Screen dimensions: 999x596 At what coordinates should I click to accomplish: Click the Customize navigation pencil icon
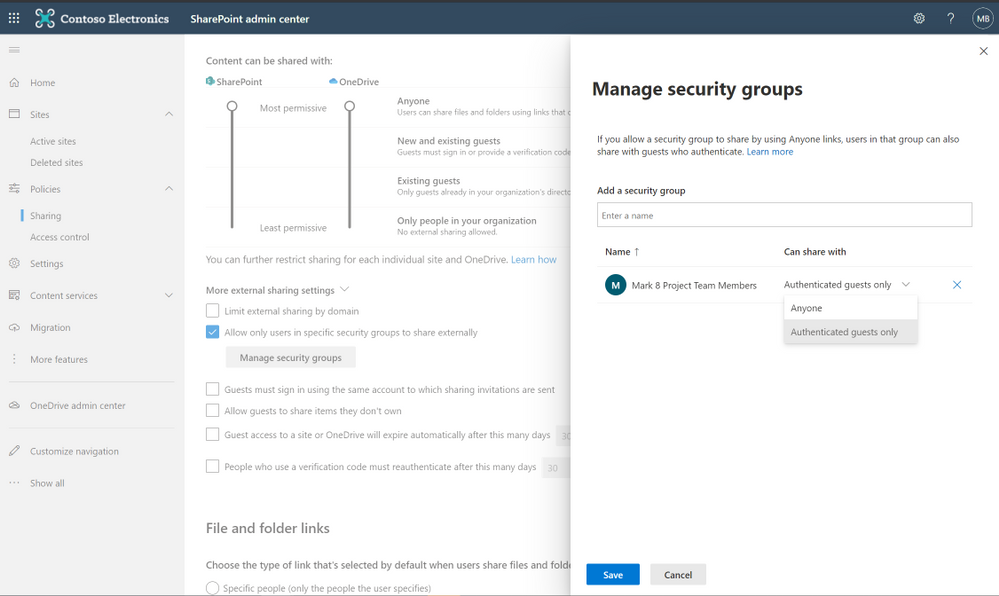point(14,451)
